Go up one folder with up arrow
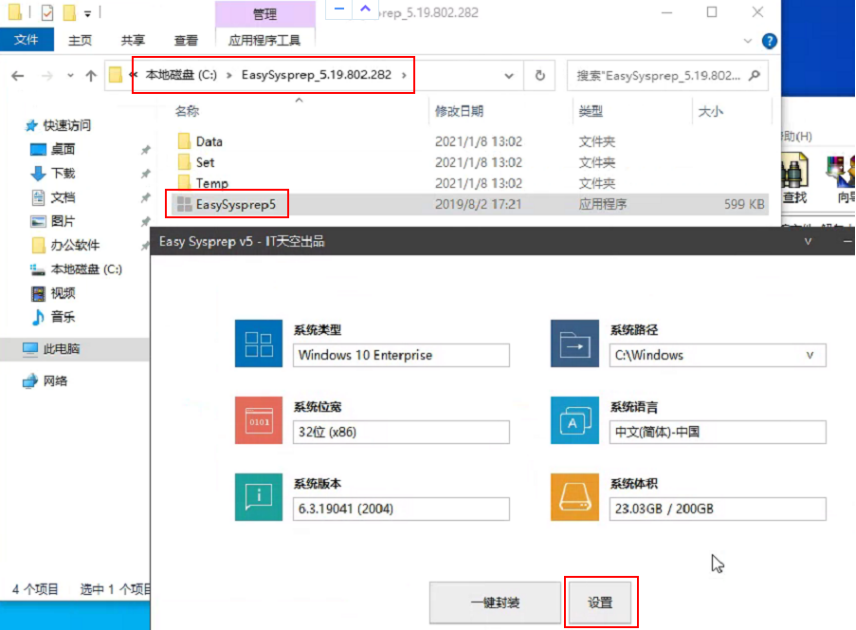This screenshot has height=630, width=856. point(91,76)
